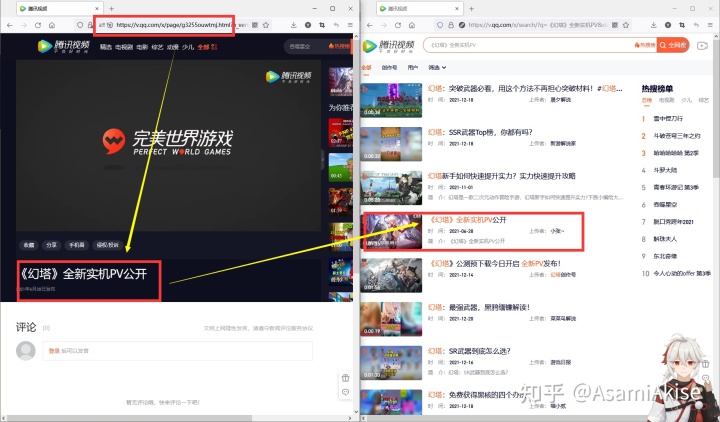Open the thumbnail of 幻塔：突破武器必看 result
The width and height of the screenshot is (720, 422).
pyautogui.click(x=391, y=100)
